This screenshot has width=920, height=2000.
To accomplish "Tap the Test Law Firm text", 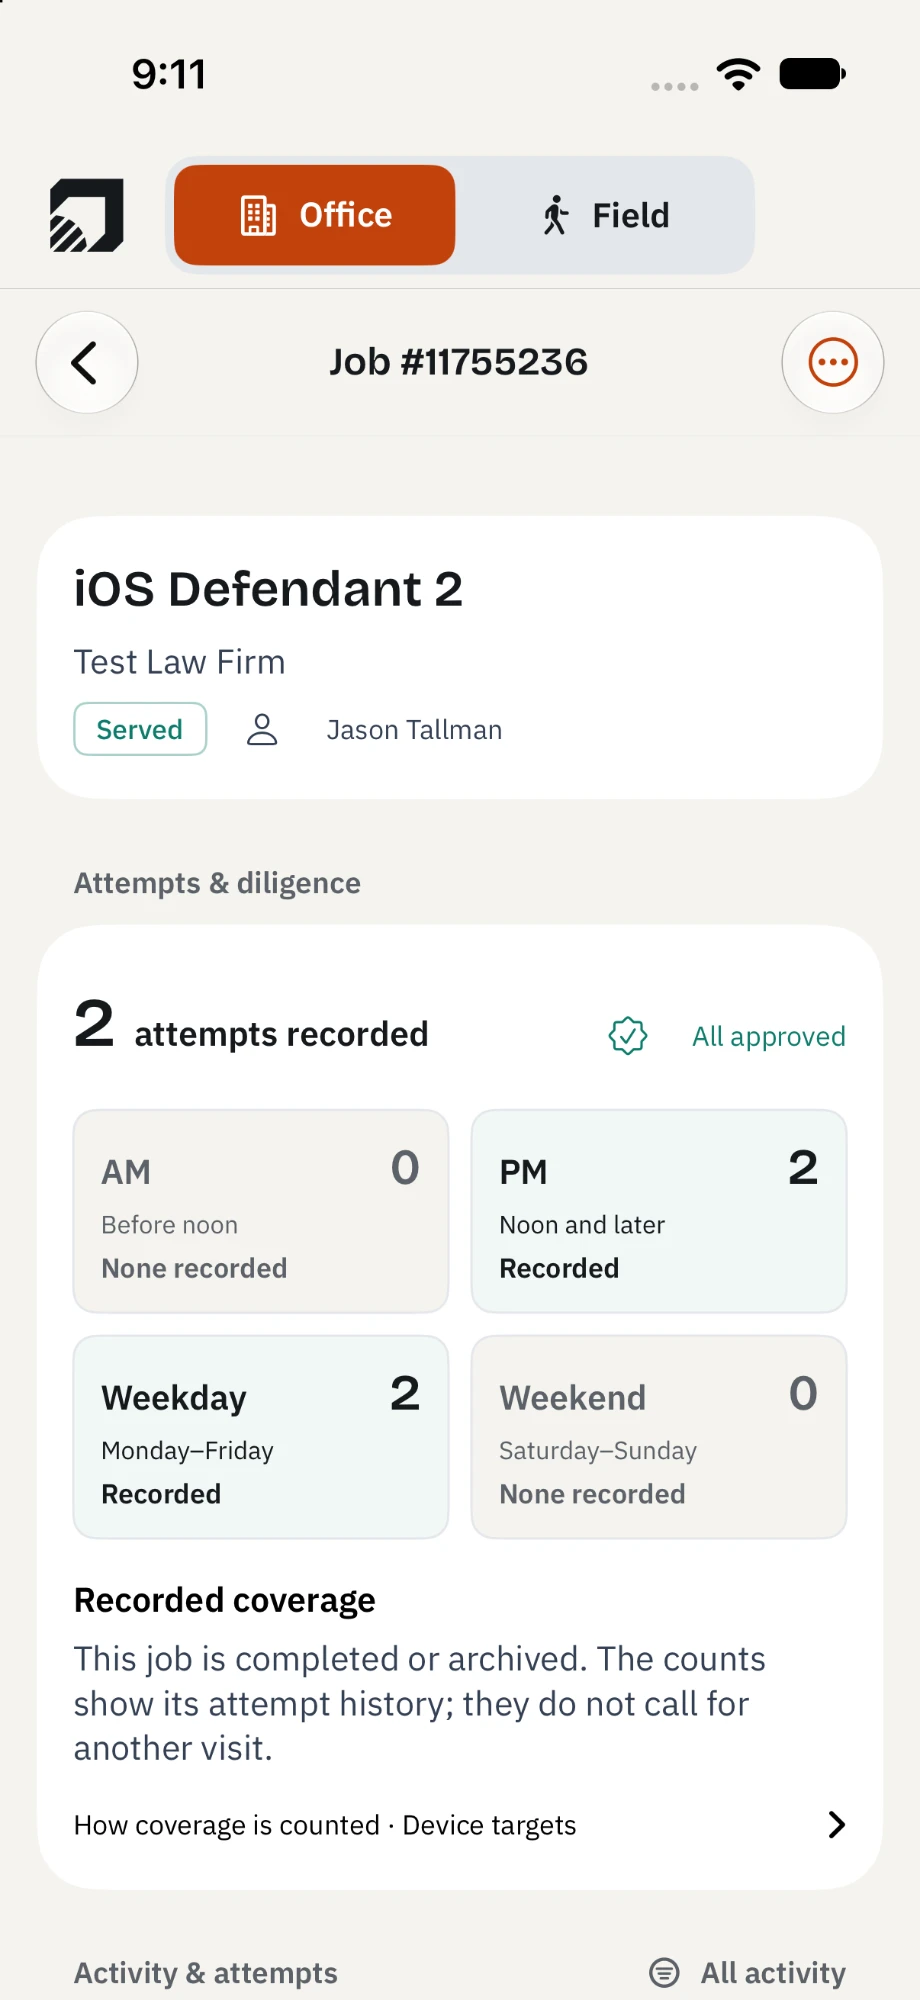I will tap(180, 662).
